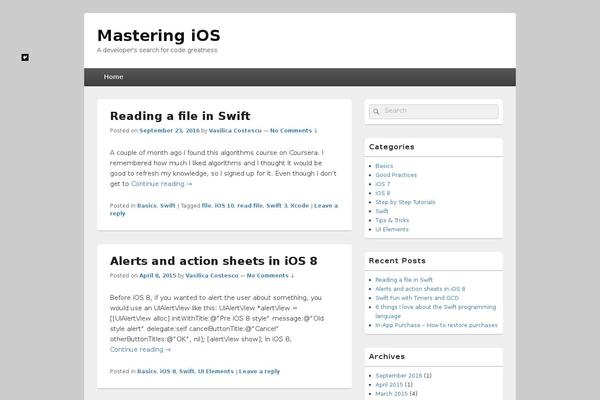This screenshot has width=600, height=400.
Task: Open the post Alerts and action sheets in iOS 8
Action: click(x=214, y=261)
